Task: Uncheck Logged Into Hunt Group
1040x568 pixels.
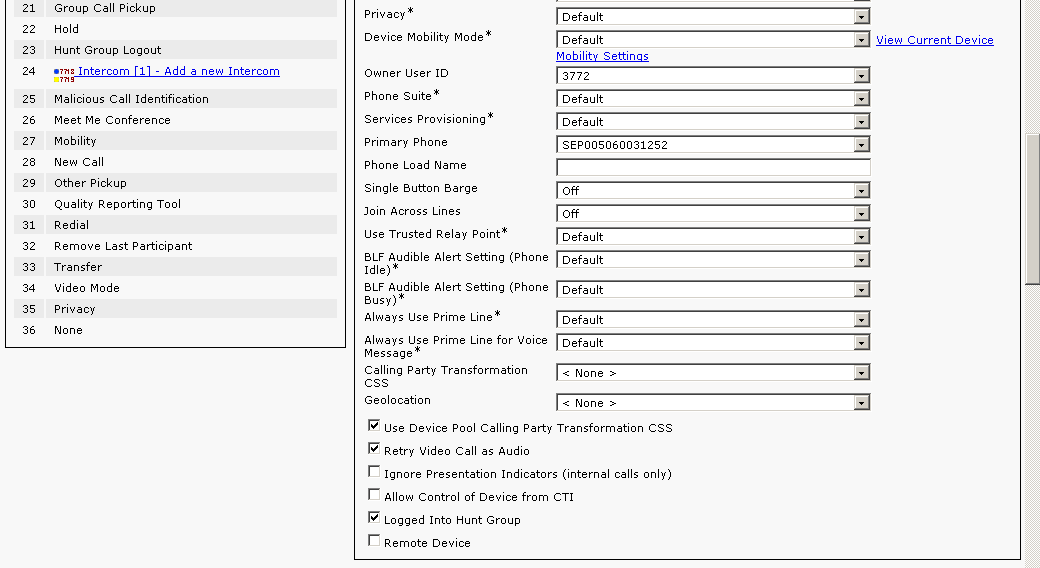Action: pyautogui.click(x=374, y=519)
